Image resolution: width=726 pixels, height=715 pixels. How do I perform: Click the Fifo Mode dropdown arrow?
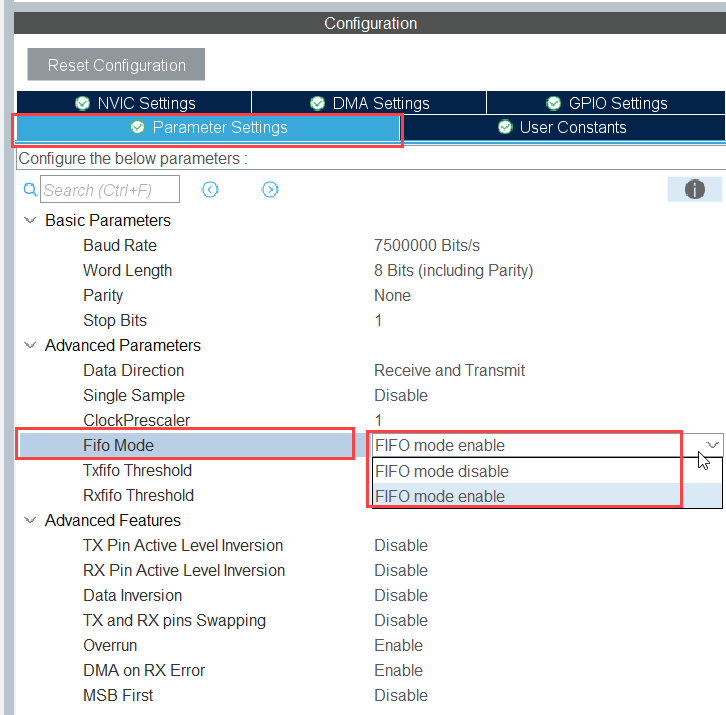click(711, 445)
